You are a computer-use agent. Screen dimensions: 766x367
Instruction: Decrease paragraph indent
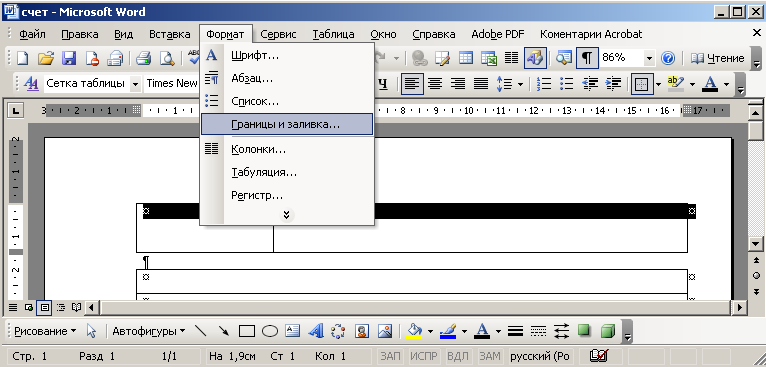click(590, 84)
